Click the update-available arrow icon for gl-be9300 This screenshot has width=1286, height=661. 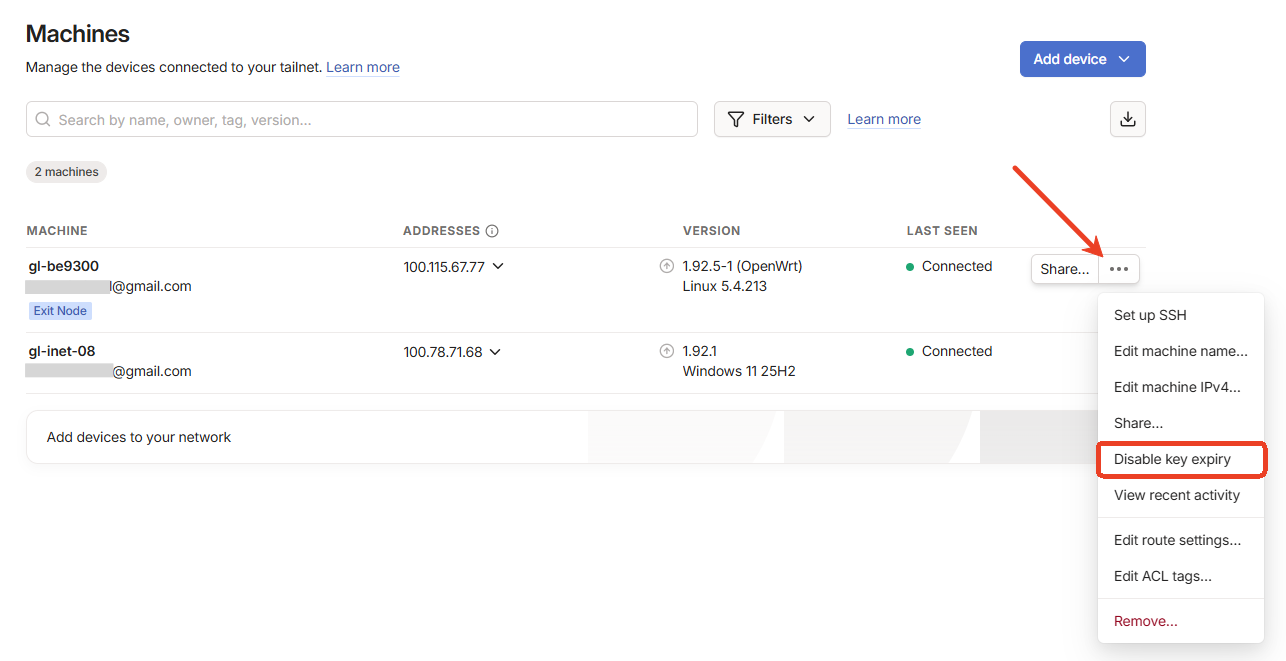click(x=667, y=266)
